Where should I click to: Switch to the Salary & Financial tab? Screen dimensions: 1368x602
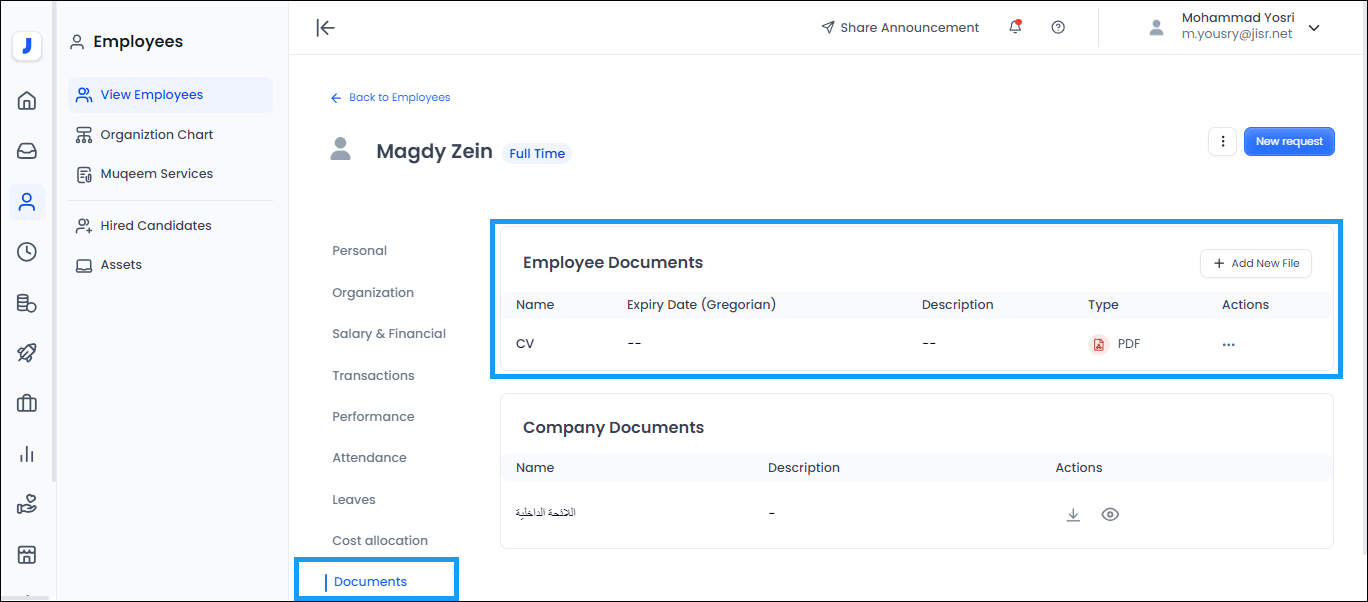point(389,334)
